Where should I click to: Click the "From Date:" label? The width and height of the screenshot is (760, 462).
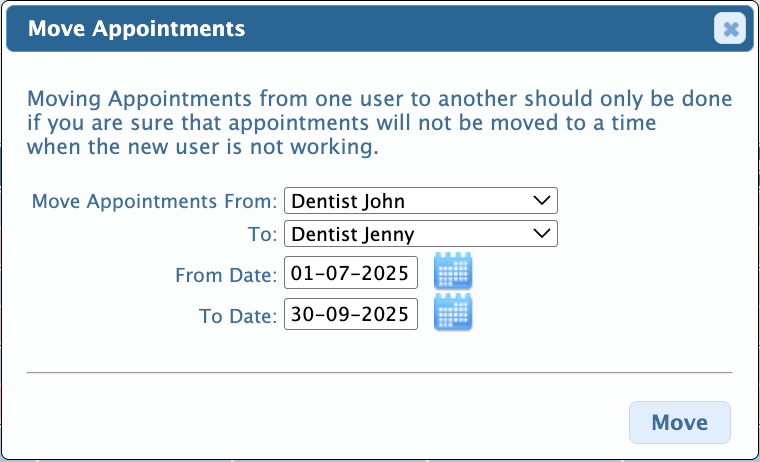226,275
